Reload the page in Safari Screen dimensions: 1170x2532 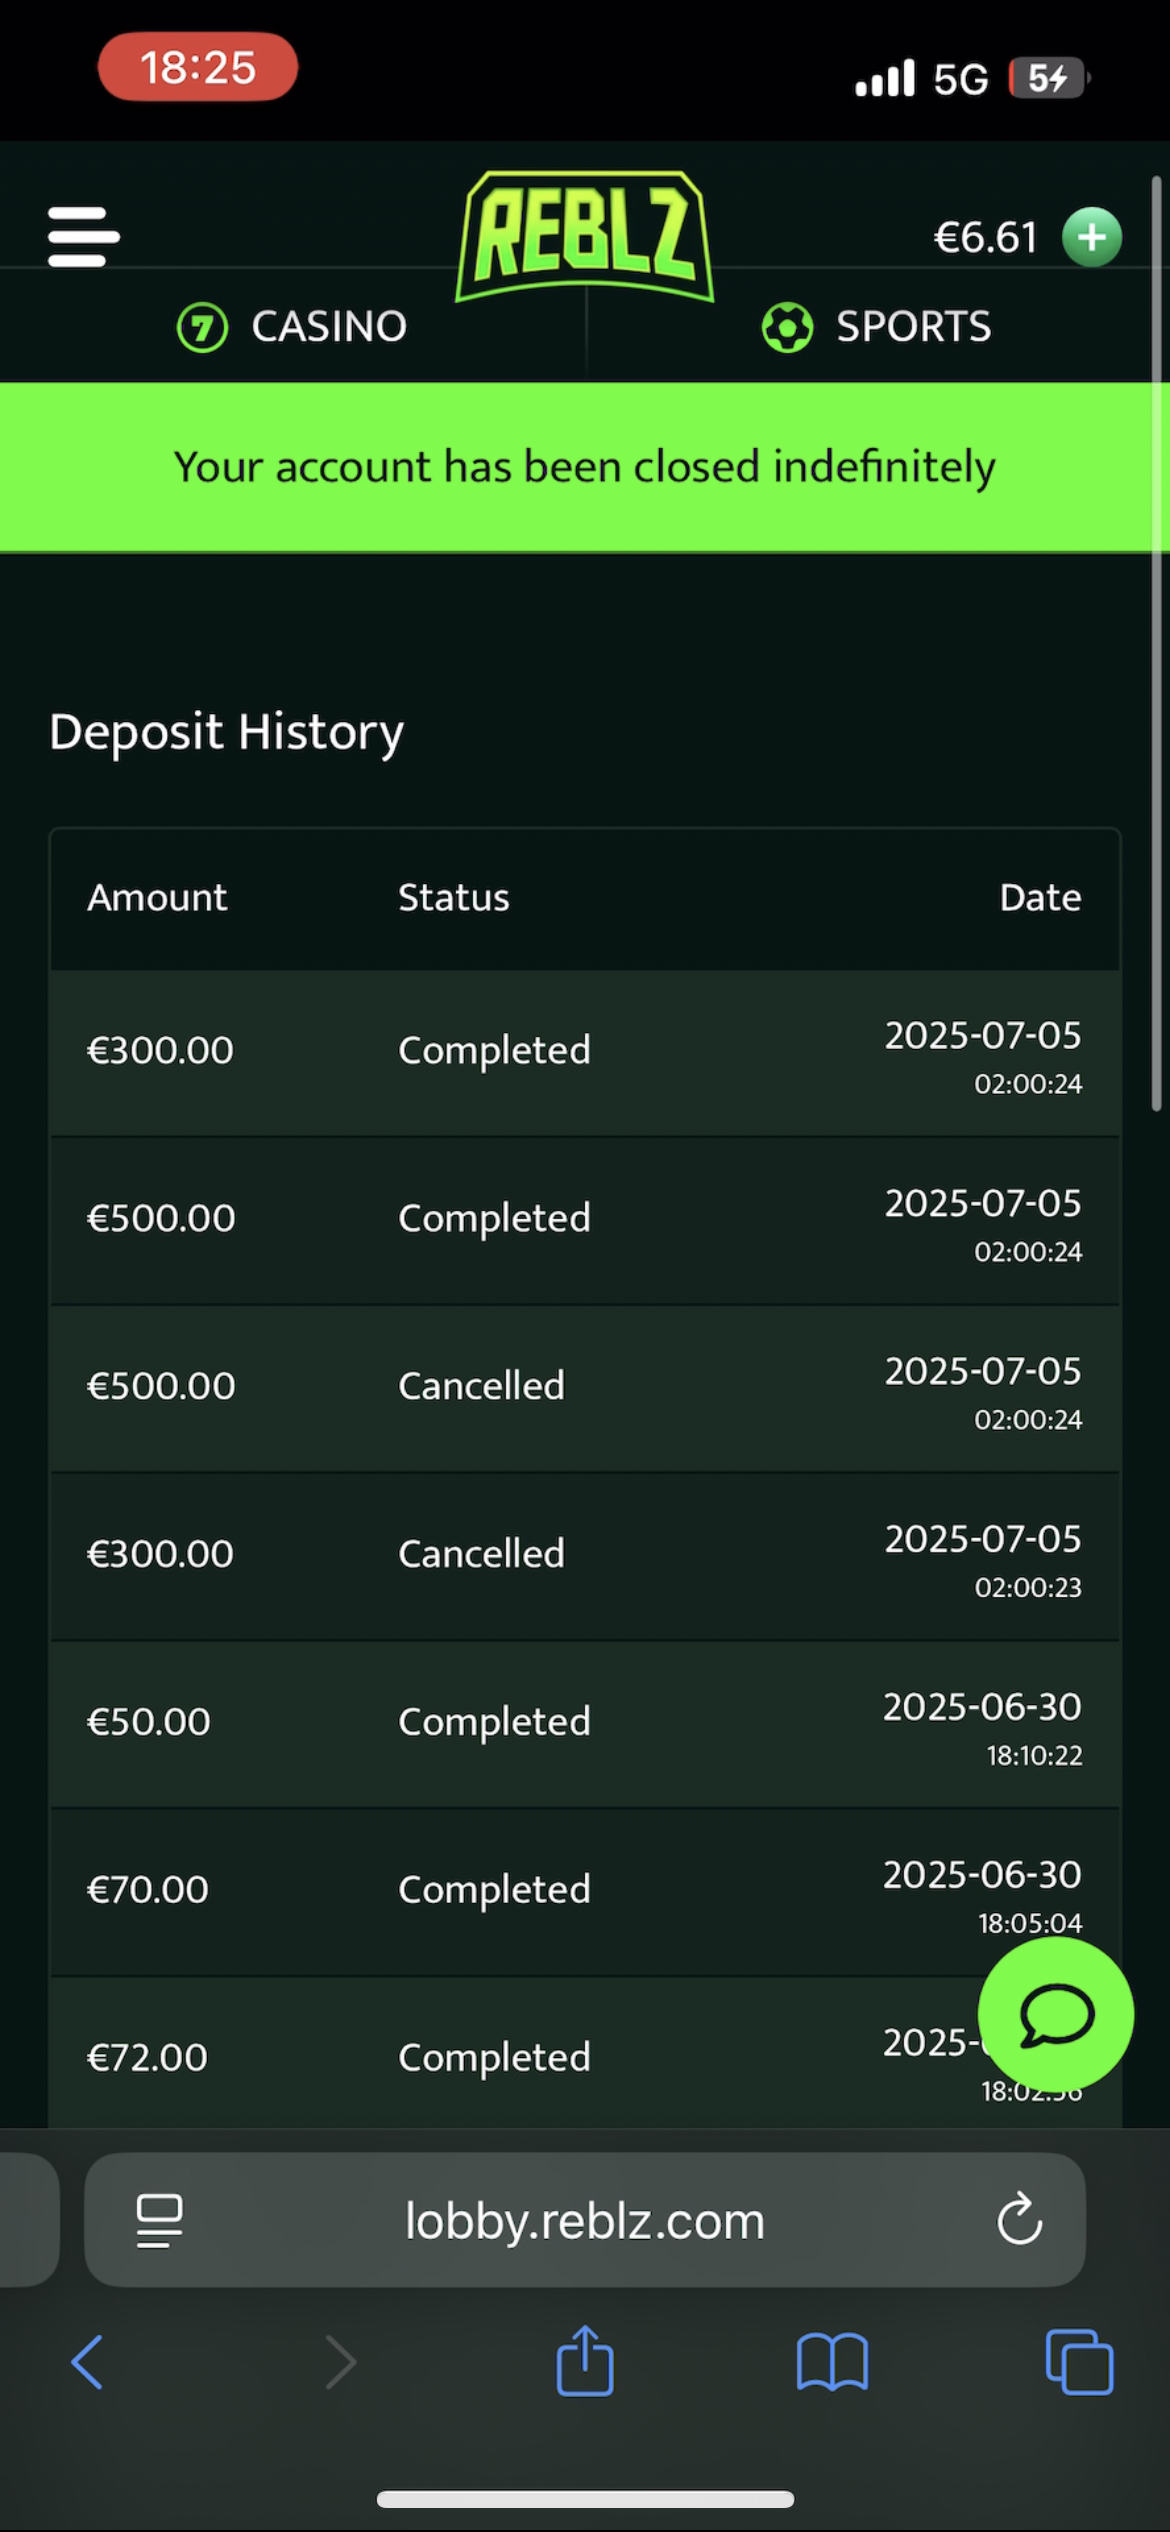[x=1019, y=2221]
